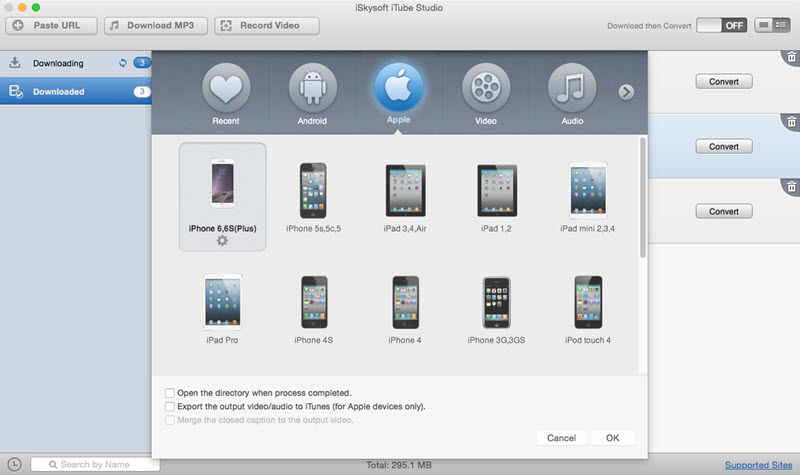
Task: Click the refresh icon beside Downloading
Action: pyautogui.click(x=123, y=63)
